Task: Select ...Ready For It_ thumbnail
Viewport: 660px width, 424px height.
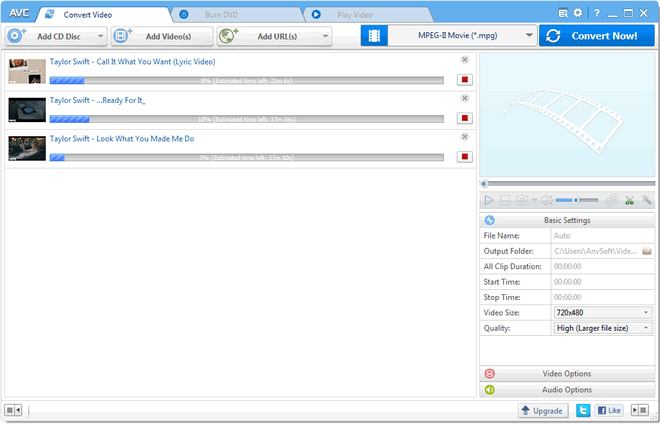Action: point(27,110)
